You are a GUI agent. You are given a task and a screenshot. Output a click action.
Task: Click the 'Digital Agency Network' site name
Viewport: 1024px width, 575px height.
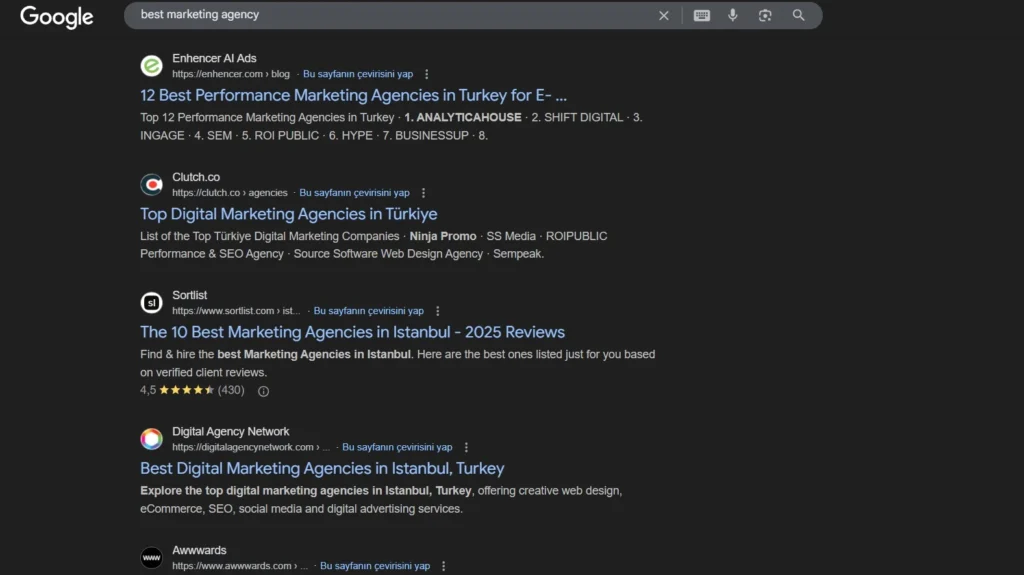pos(231,432)
